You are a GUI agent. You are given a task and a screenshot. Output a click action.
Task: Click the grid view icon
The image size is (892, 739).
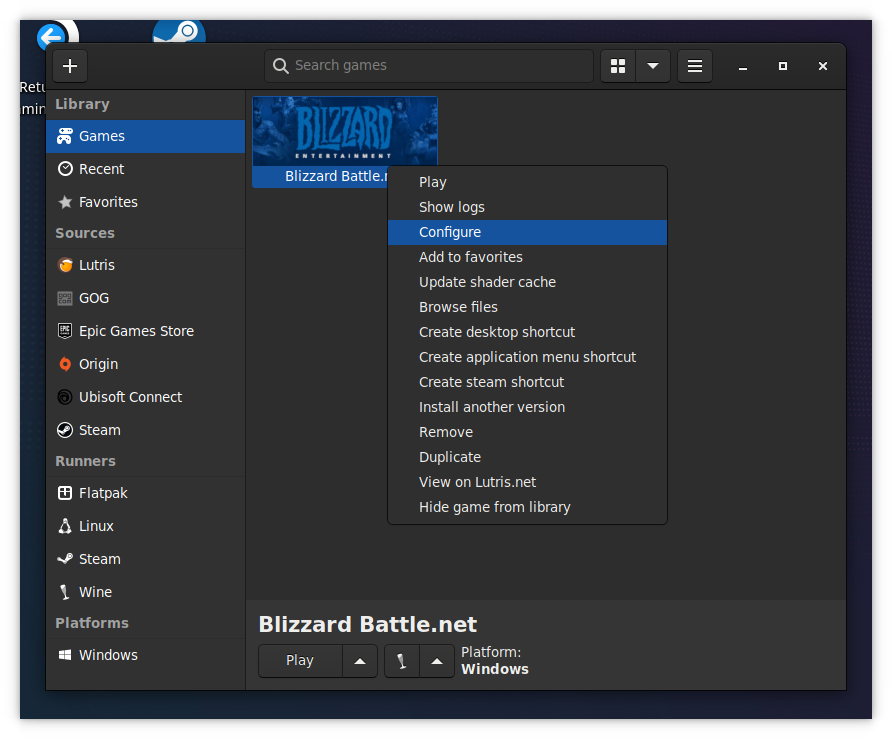point(618,66)
